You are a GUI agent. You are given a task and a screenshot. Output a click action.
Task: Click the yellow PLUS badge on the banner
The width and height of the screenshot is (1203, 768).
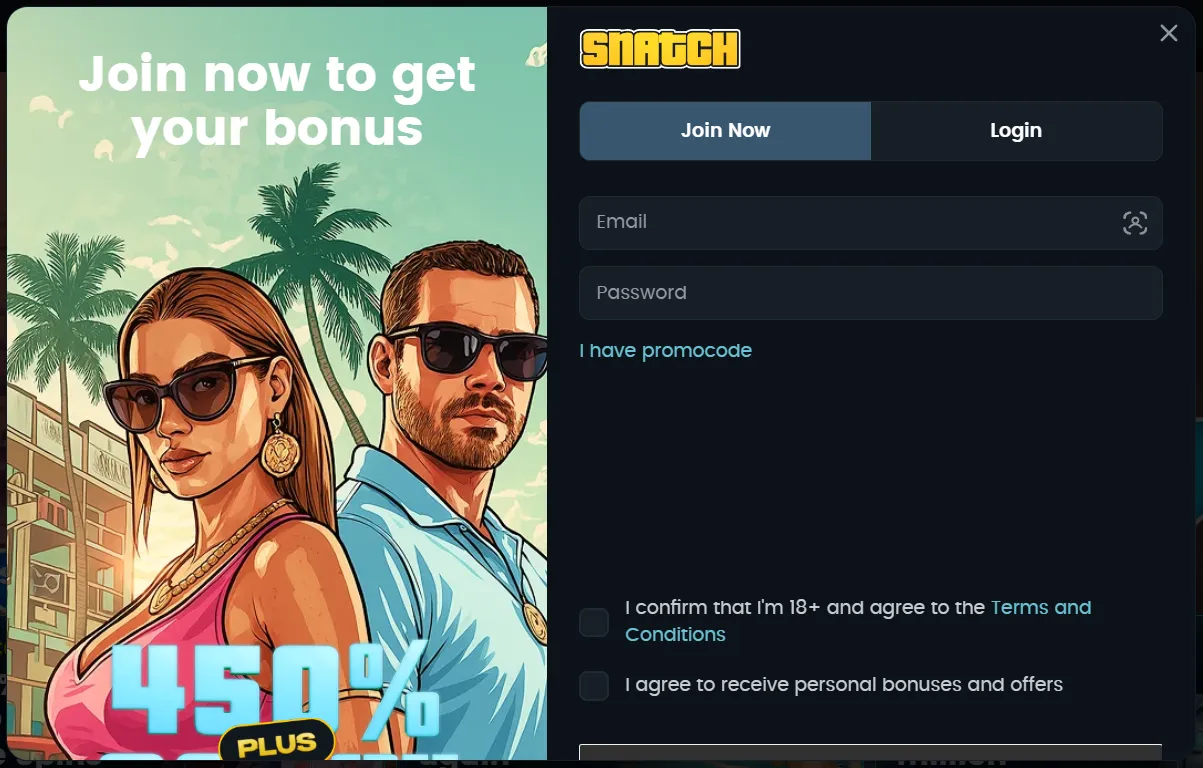(276, 743)
